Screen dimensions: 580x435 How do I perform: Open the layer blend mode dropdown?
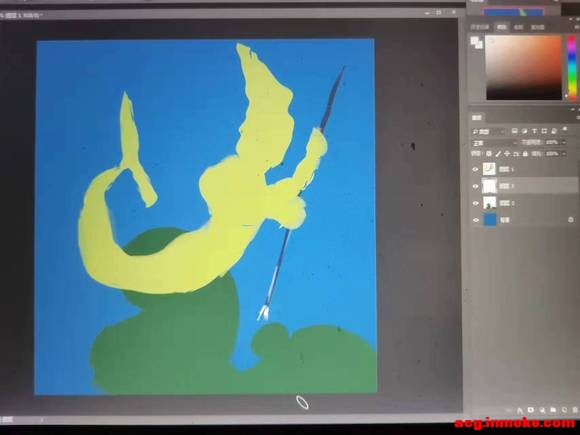[x=495, y=143]
